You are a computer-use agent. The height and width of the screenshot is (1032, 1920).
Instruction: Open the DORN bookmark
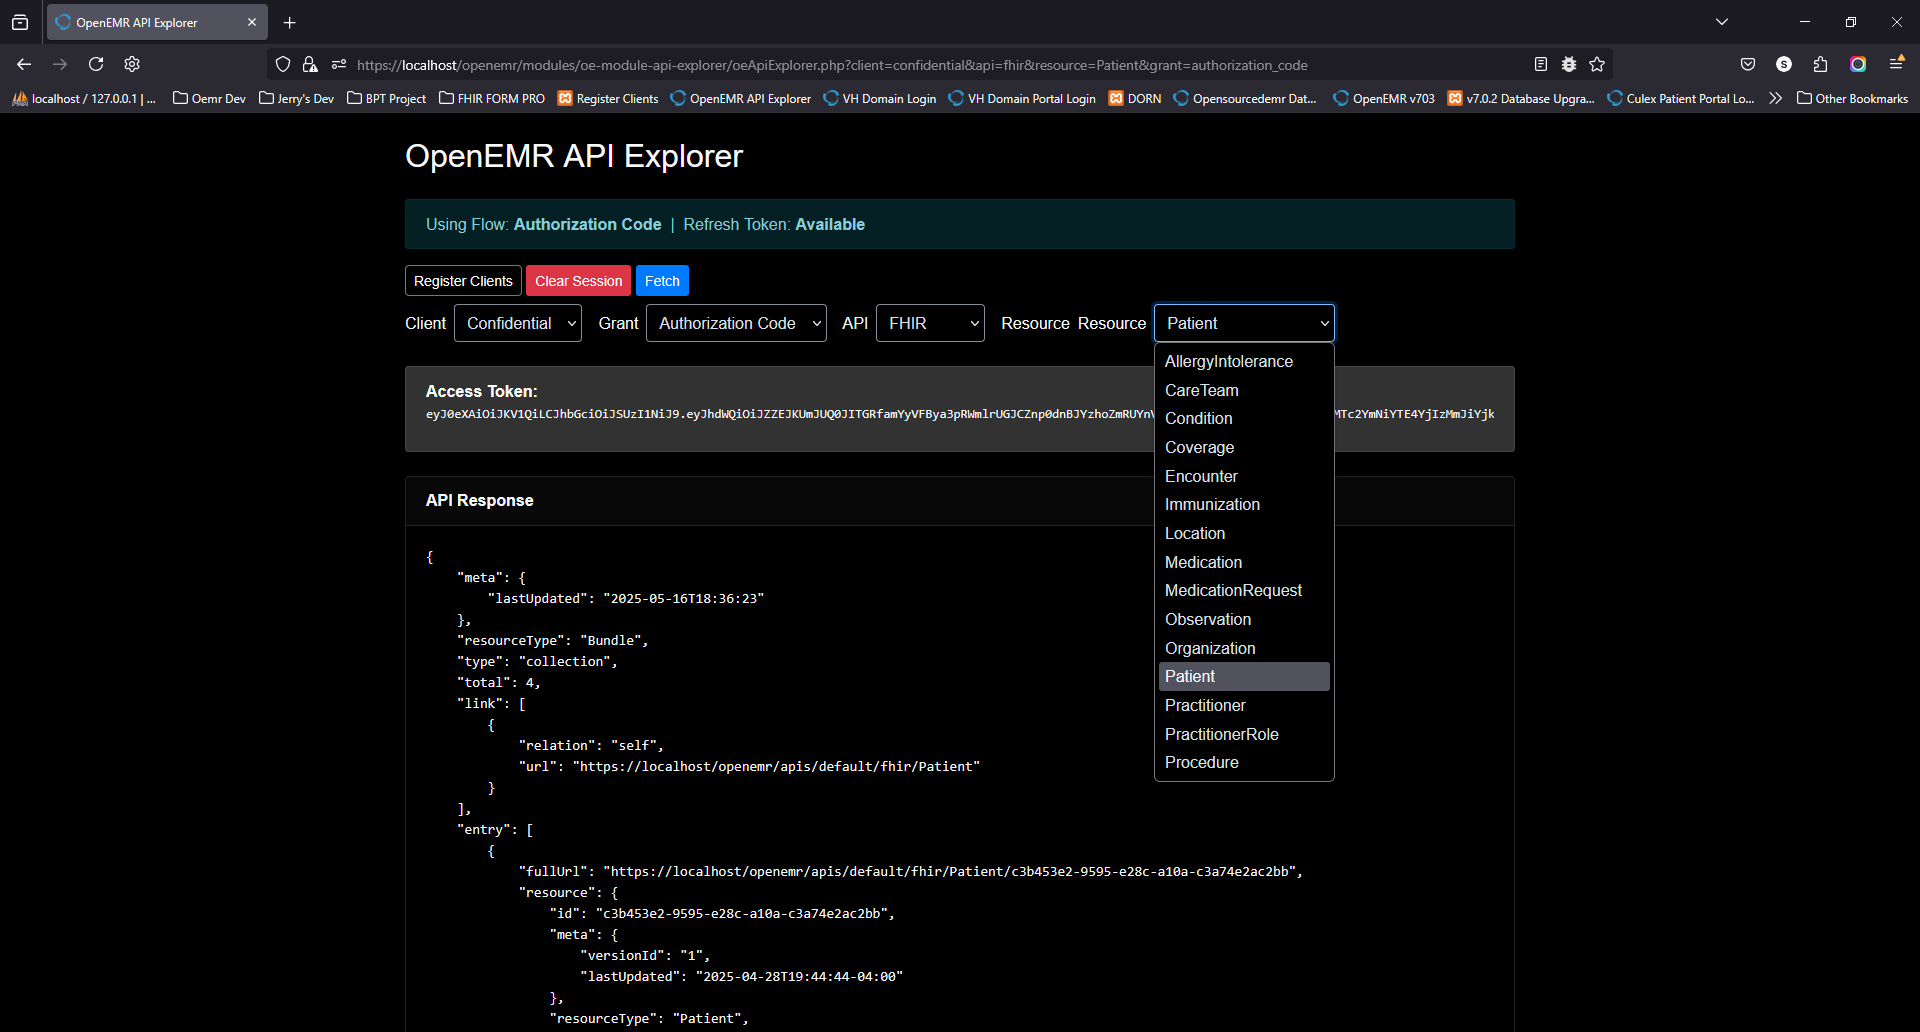pyautogui.click(x=1135, y=98)
